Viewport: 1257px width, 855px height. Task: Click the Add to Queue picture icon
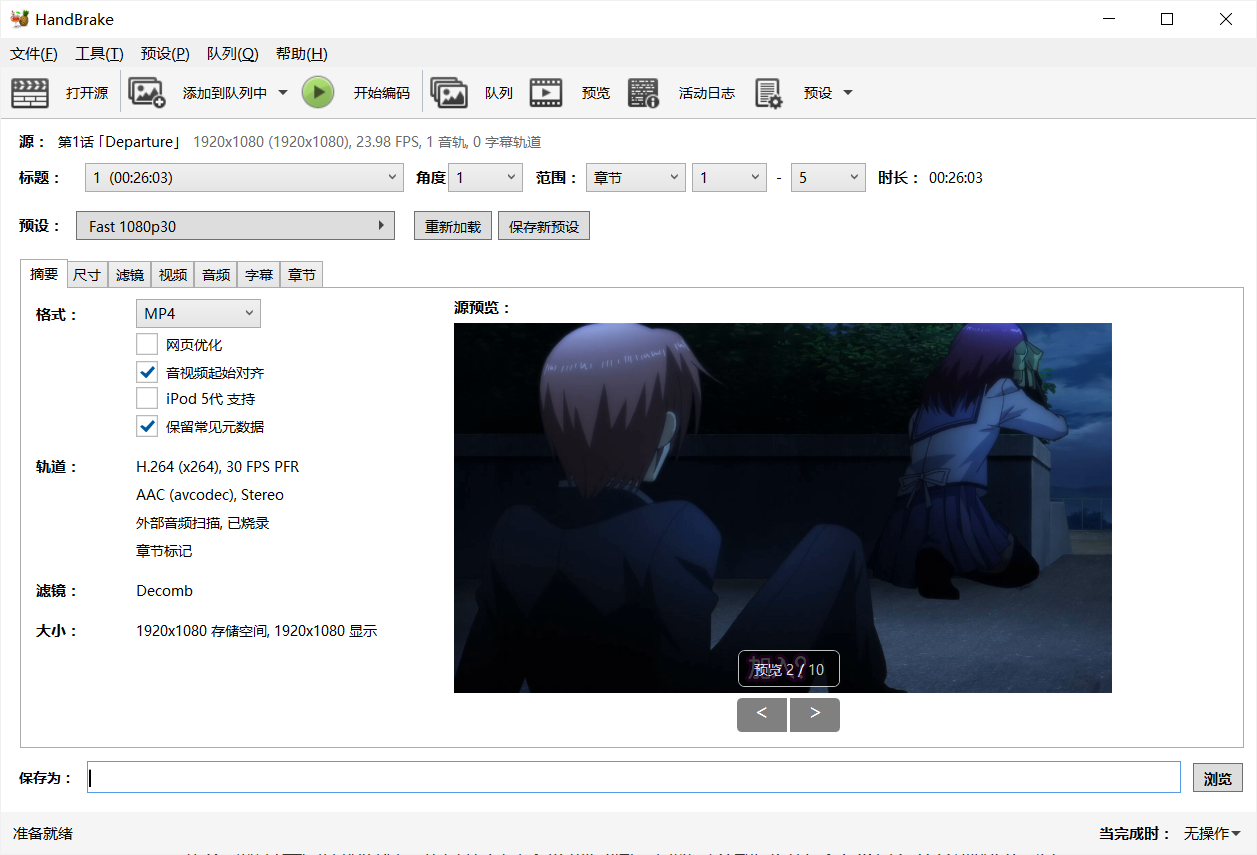click(147, 93)
